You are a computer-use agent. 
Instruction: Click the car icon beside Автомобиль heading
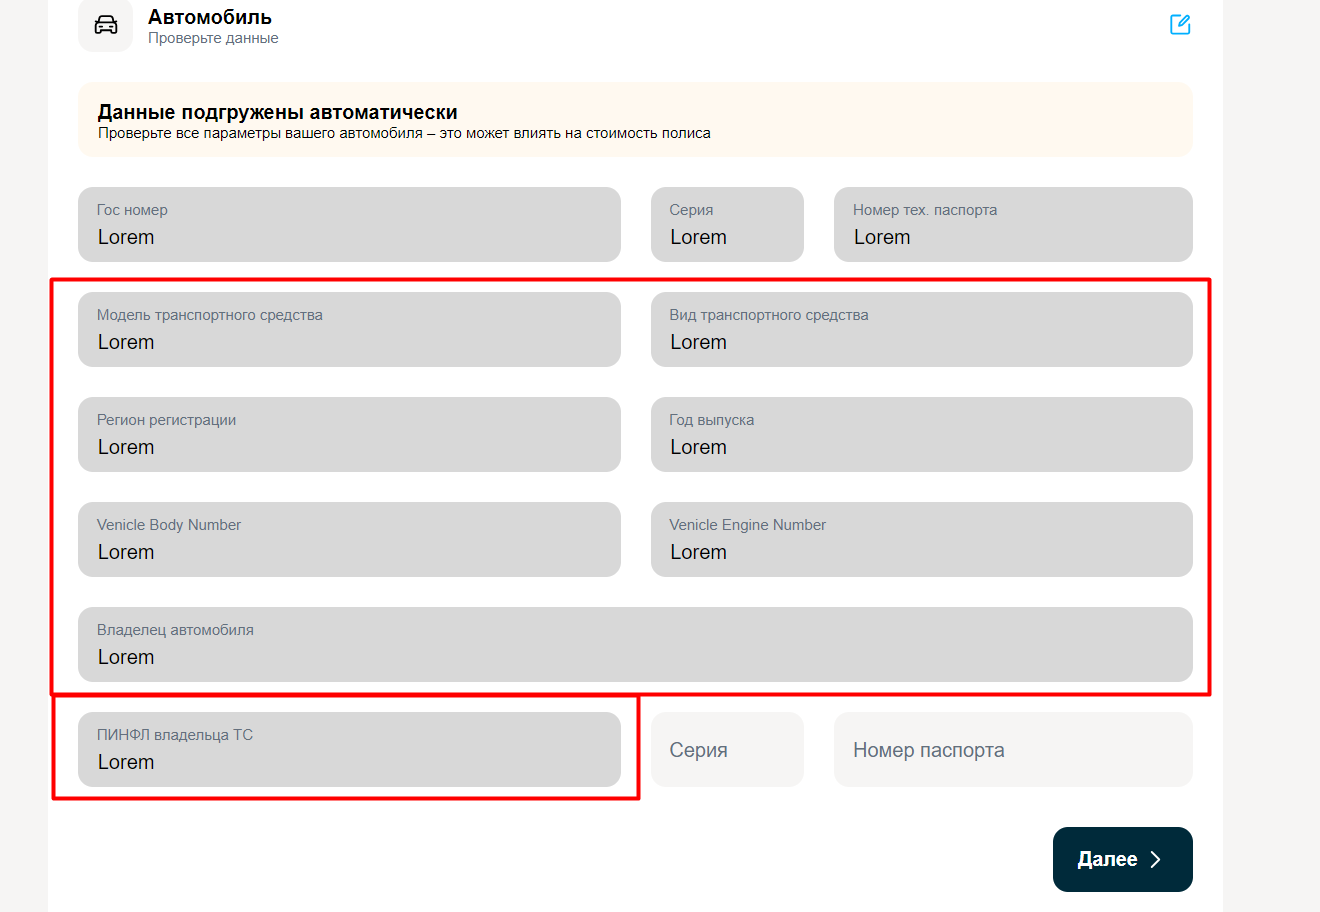[105, 25]
